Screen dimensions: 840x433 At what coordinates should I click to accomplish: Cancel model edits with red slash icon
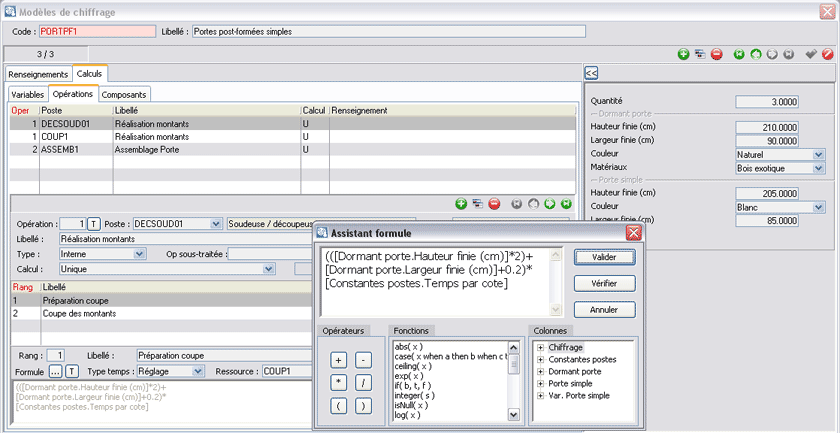click(828, 54)
